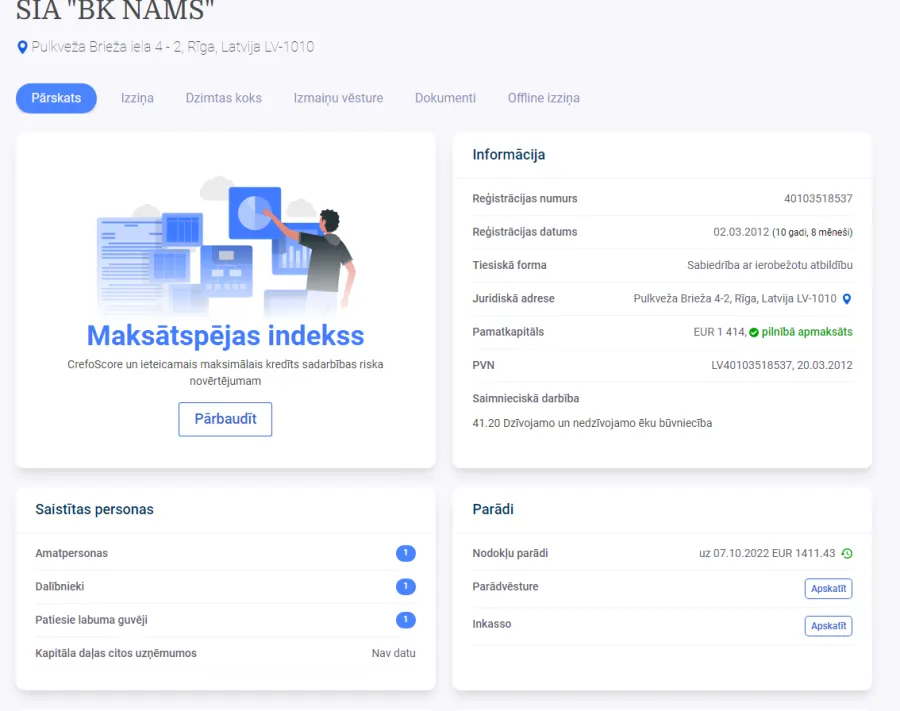Click the location pin beside the header address
Image resolution: width=900 pixels, height=711 pixels.
point(22,47)
